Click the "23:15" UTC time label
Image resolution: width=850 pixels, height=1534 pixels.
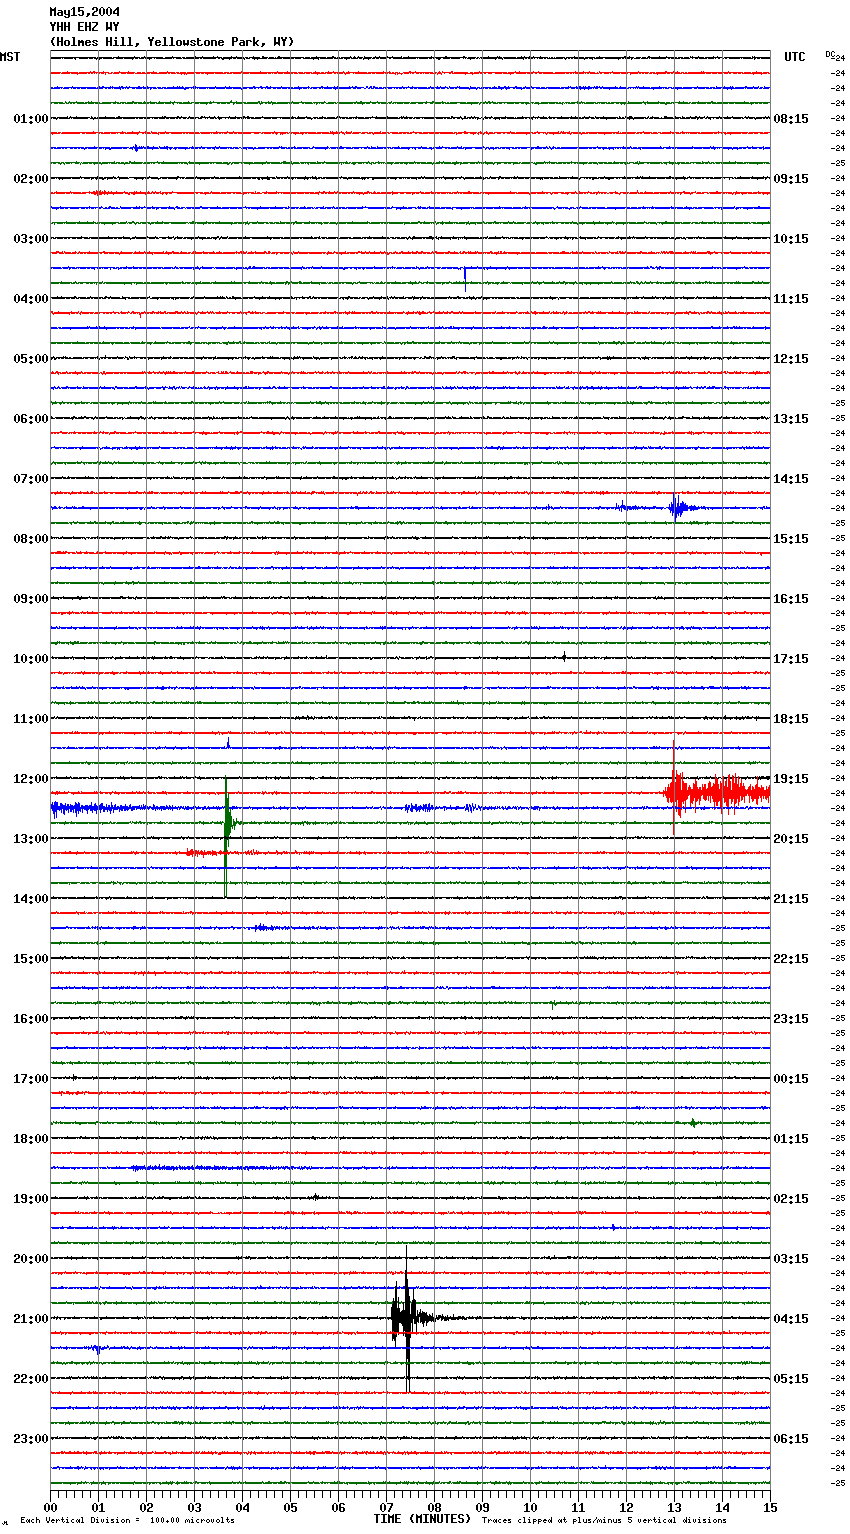coord(791,1019)
